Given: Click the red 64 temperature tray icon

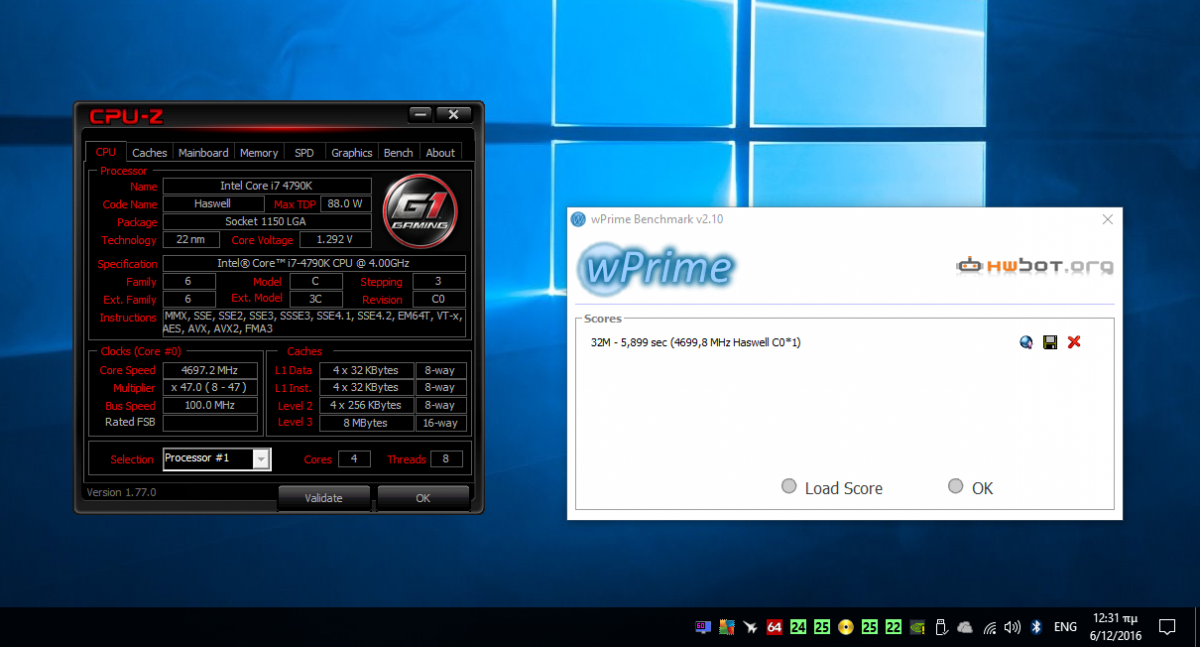Looking at the screenshot, I should (x=774, y=627).
